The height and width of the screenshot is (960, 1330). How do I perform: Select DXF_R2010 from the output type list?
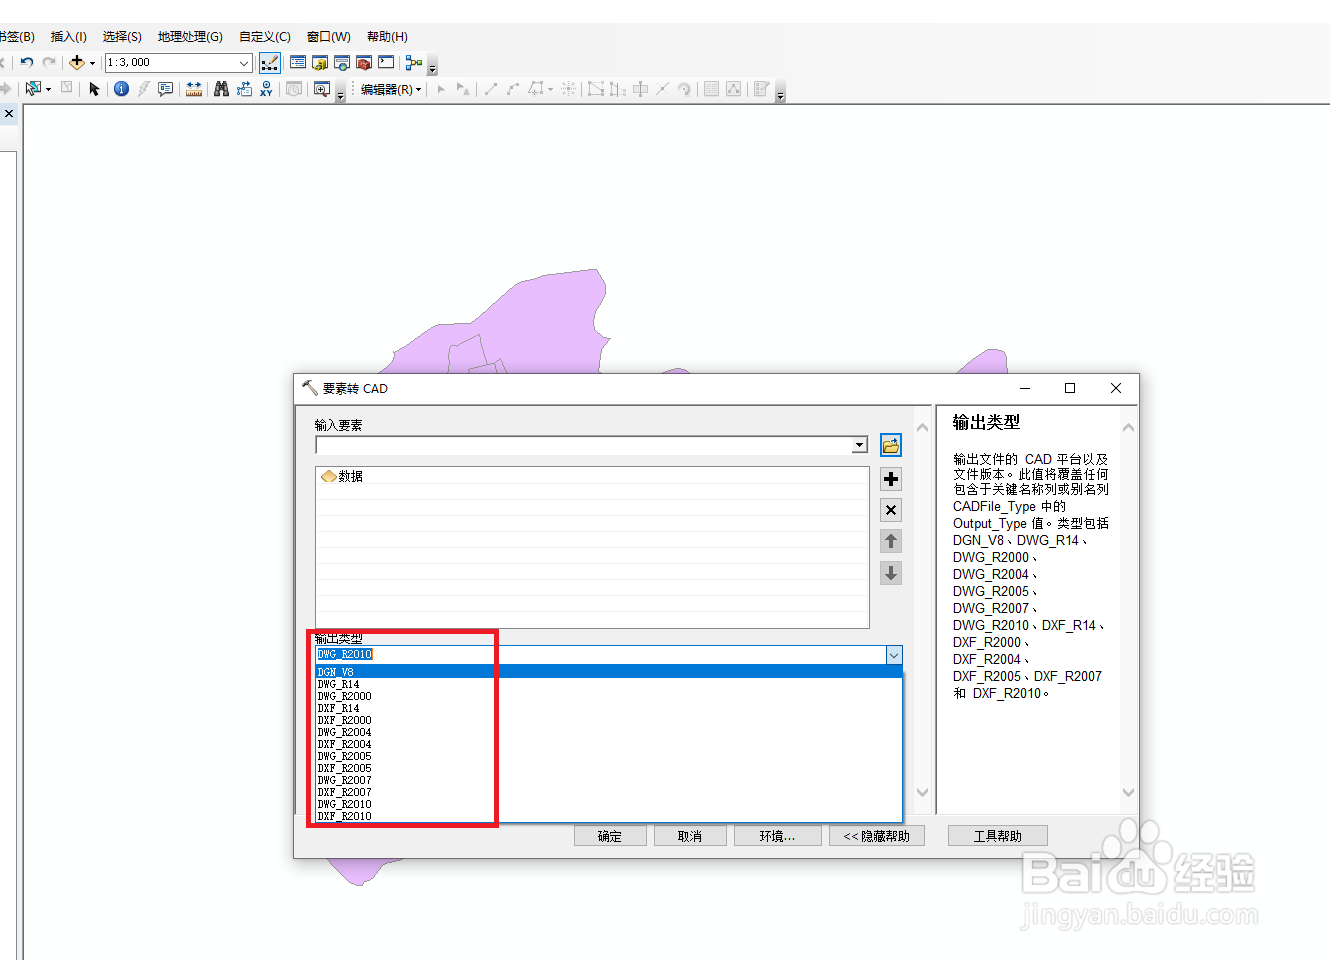coord(344,816)
